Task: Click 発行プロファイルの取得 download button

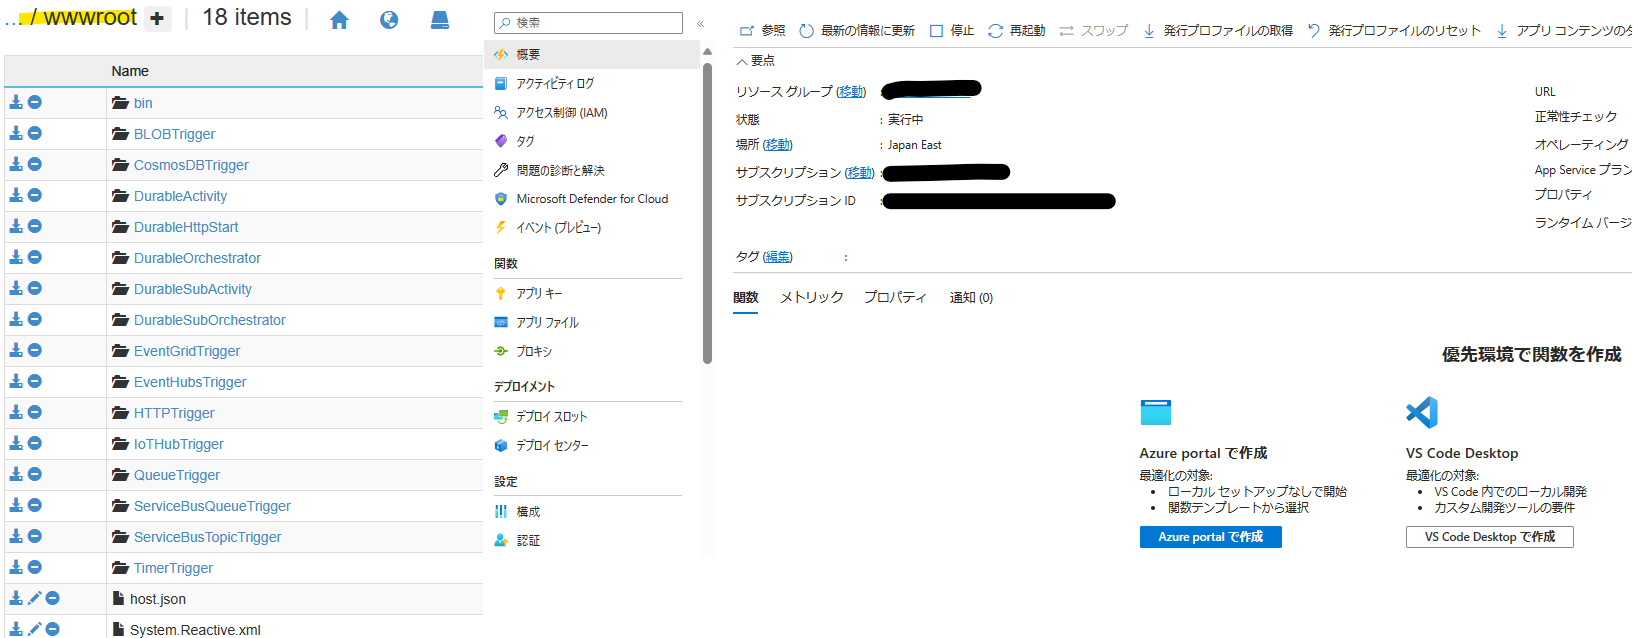Action: coord(1217,31)
